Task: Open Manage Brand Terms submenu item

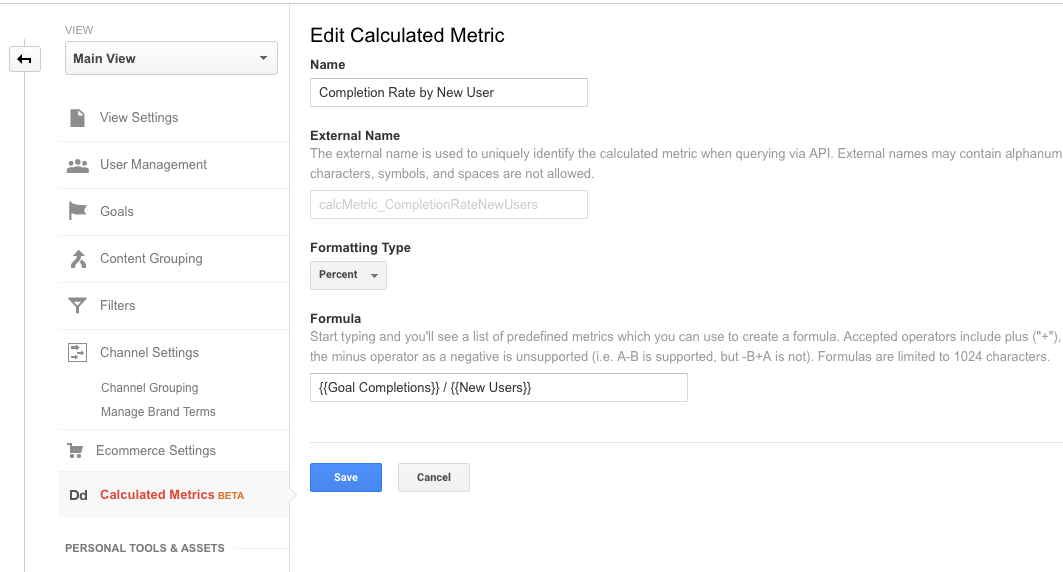Action: (x=158, y=412)
